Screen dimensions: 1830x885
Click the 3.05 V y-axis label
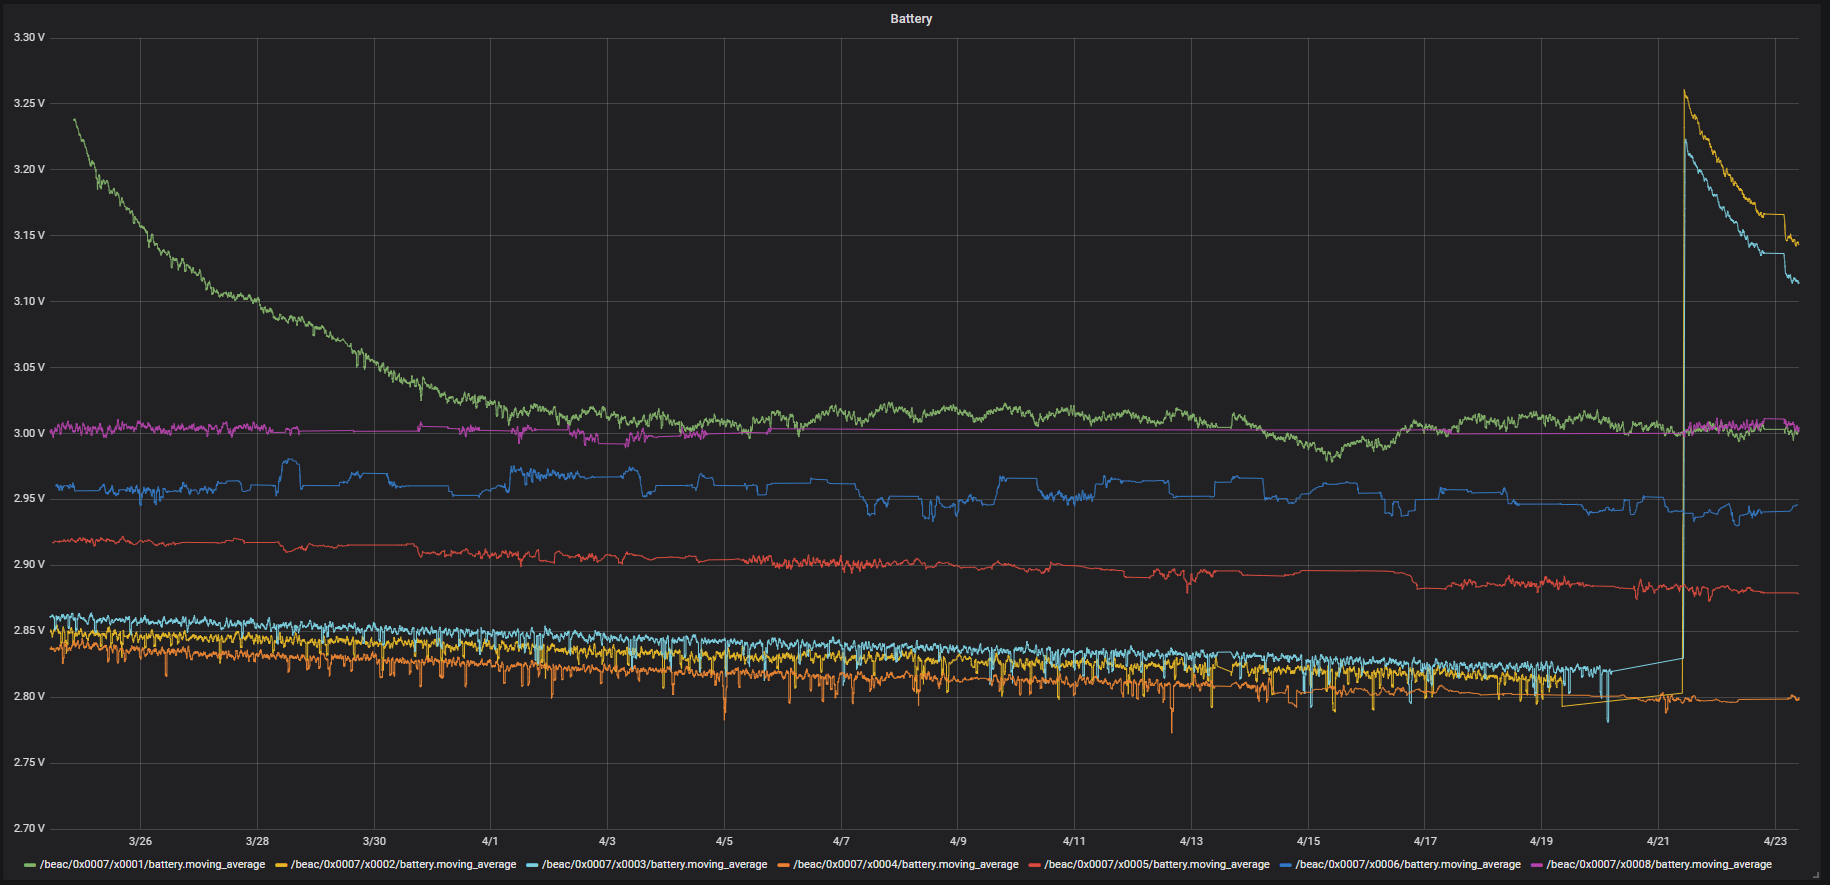(29, 367)
